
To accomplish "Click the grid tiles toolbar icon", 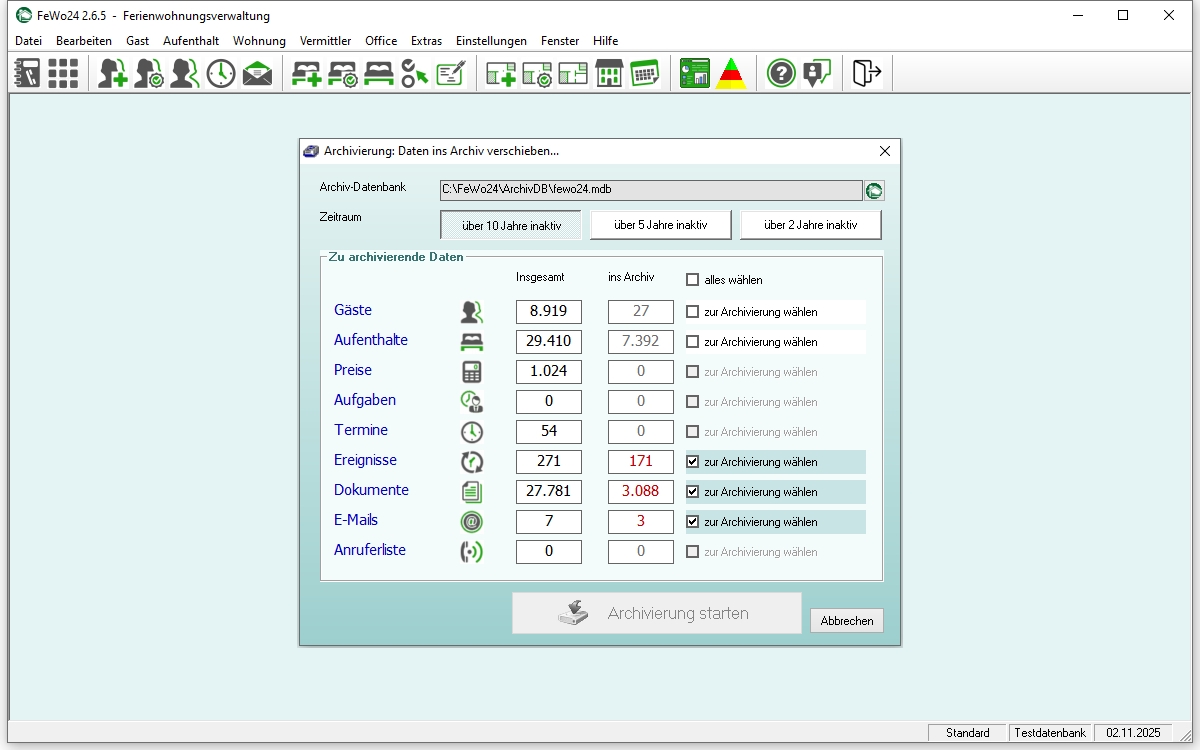I will tap(63, 73).
